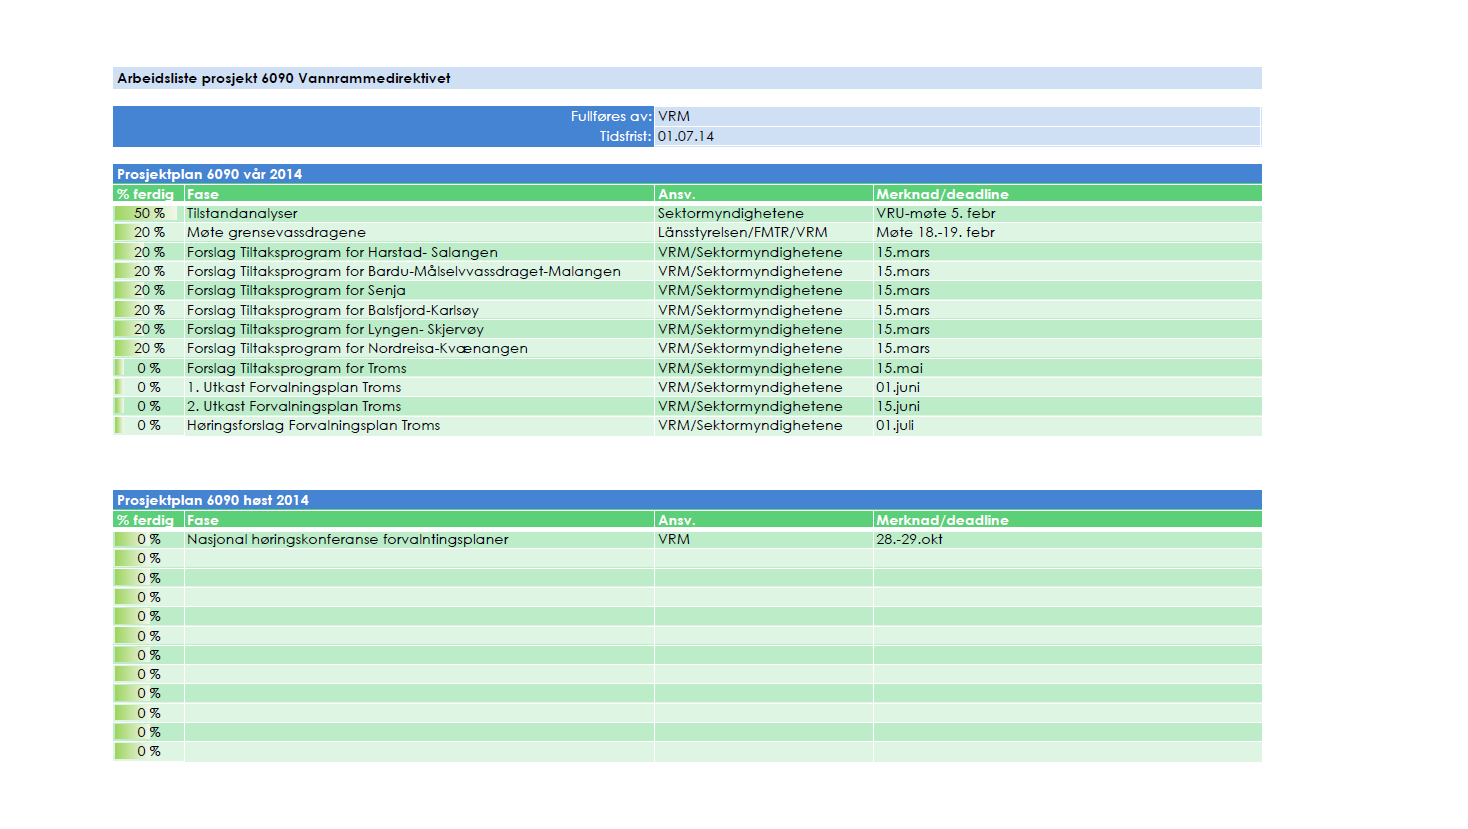Click the 50 % progress cell for Tilstandanalyser

tap(148, 213)
